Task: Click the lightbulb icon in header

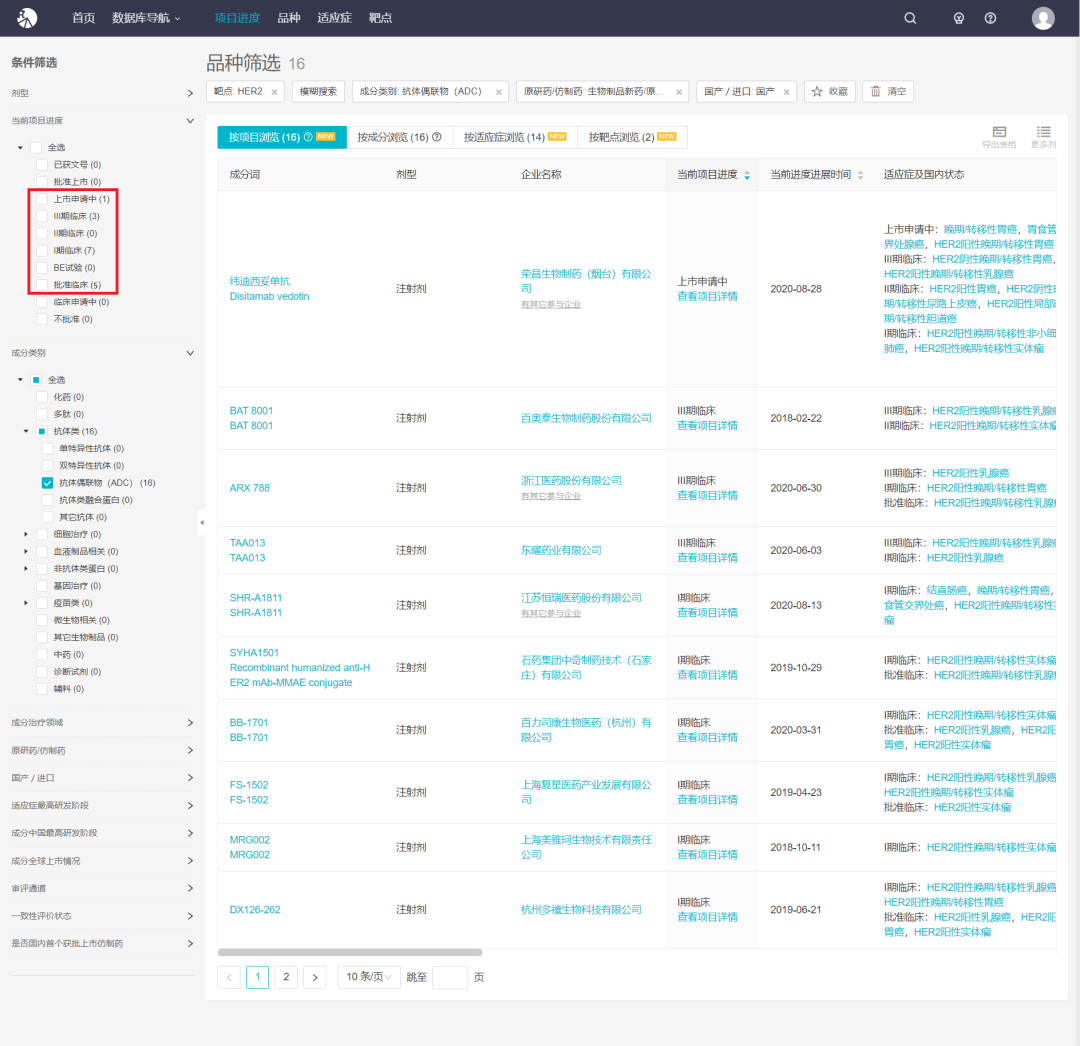Action: coord(959,18)
